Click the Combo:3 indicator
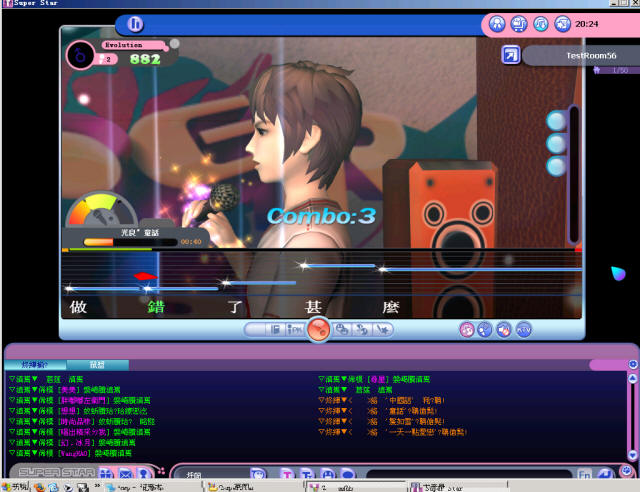 click(321, 216)
